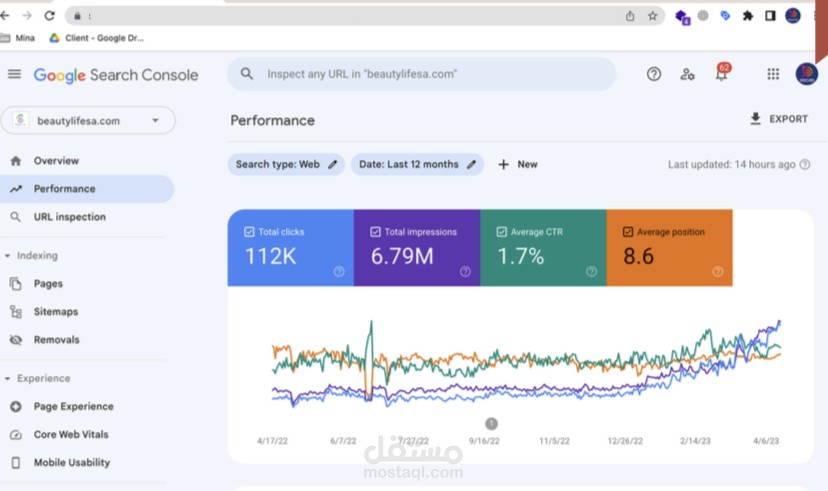Click the 6.79M impressions value
This screenshot has height=491, width=828.
402,257
